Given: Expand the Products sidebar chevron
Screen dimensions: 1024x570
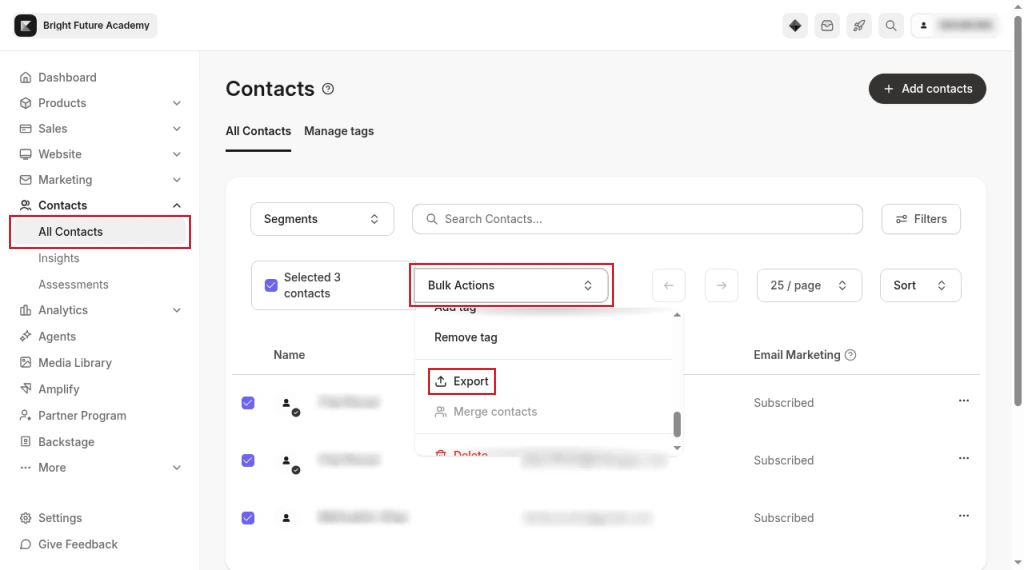Looking at the screenshot, I should pos(176,103).
